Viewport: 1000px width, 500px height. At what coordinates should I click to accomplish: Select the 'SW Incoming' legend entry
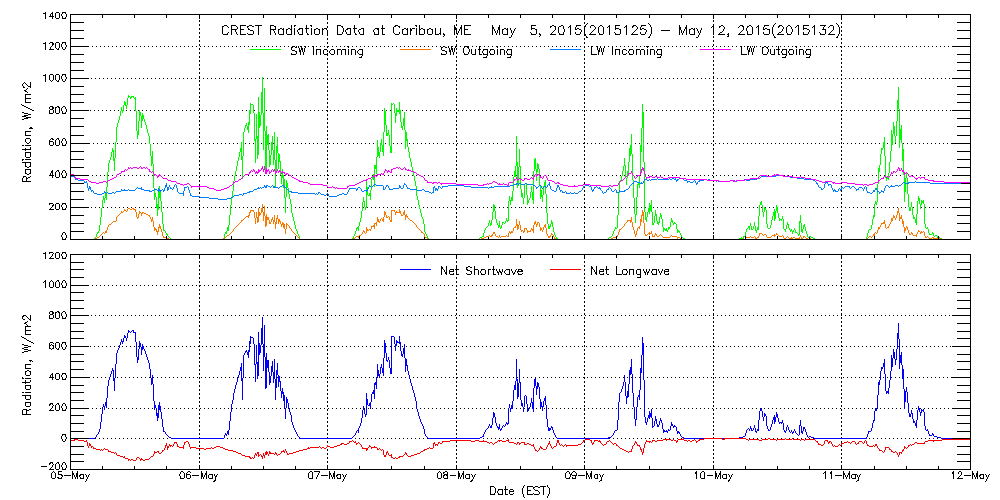327,51
